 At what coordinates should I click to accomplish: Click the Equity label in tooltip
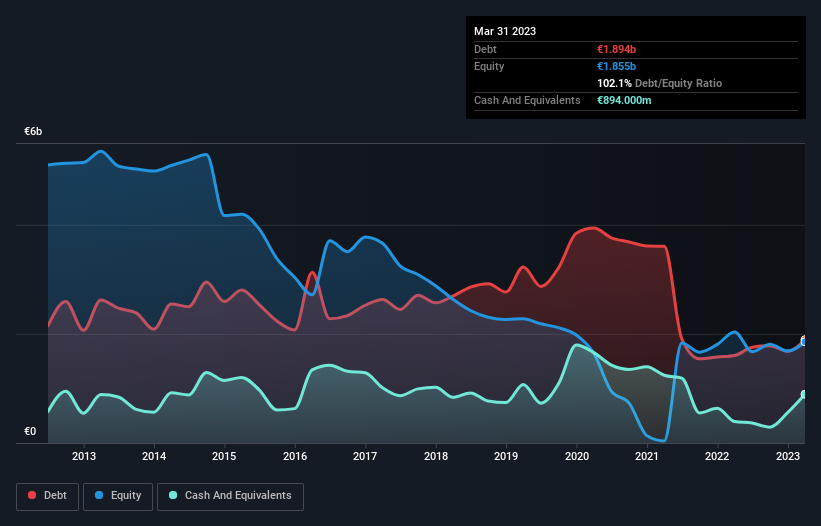(x=489, y=66)
